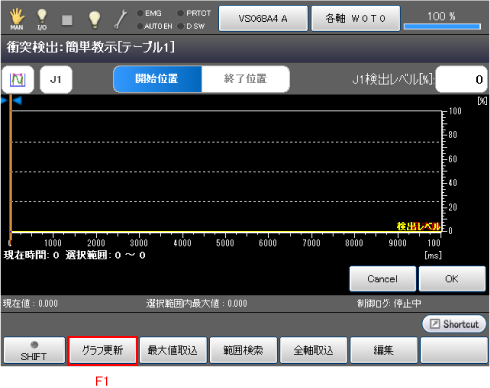This screenshot has height=388, width=490.
Task: Click the PRTCT indicator lamp
Action: coord(180,13)
